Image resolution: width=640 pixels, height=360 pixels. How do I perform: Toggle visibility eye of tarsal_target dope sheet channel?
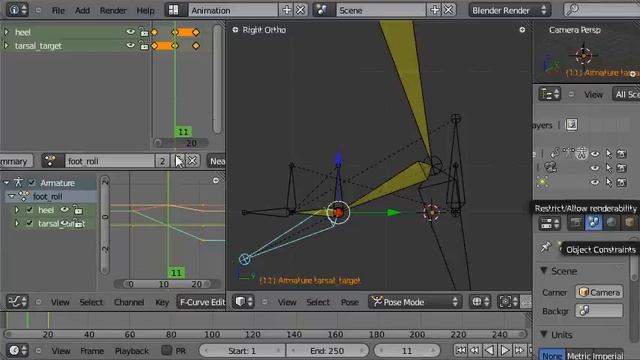pos(130,45)
